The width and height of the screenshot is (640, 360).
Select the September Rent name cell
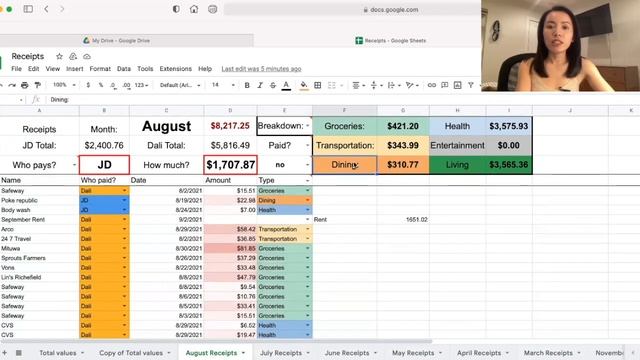[x=40, y=220]
